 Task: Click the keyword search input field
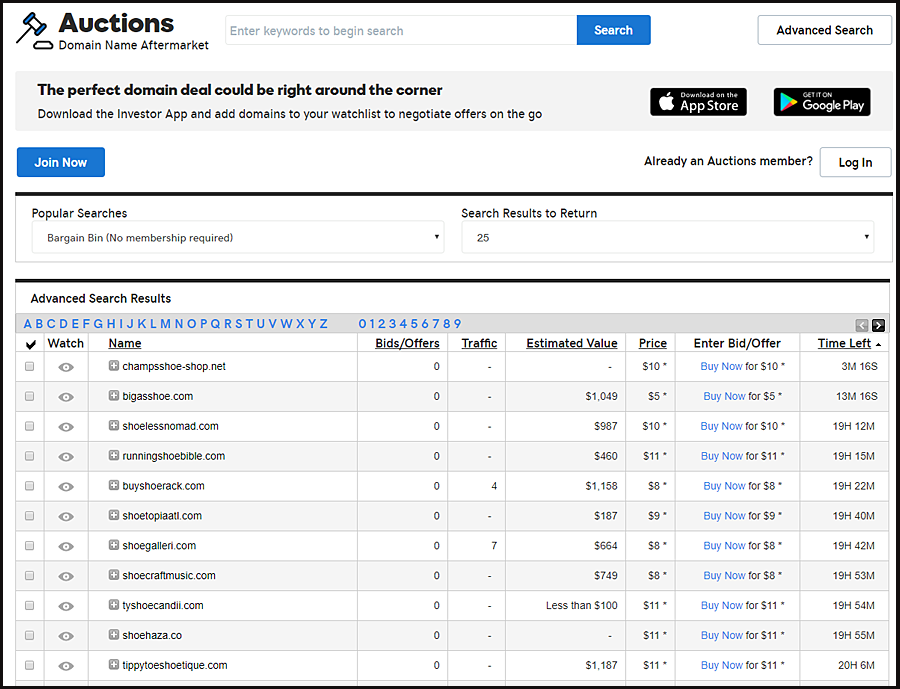(x=401, y=30)
